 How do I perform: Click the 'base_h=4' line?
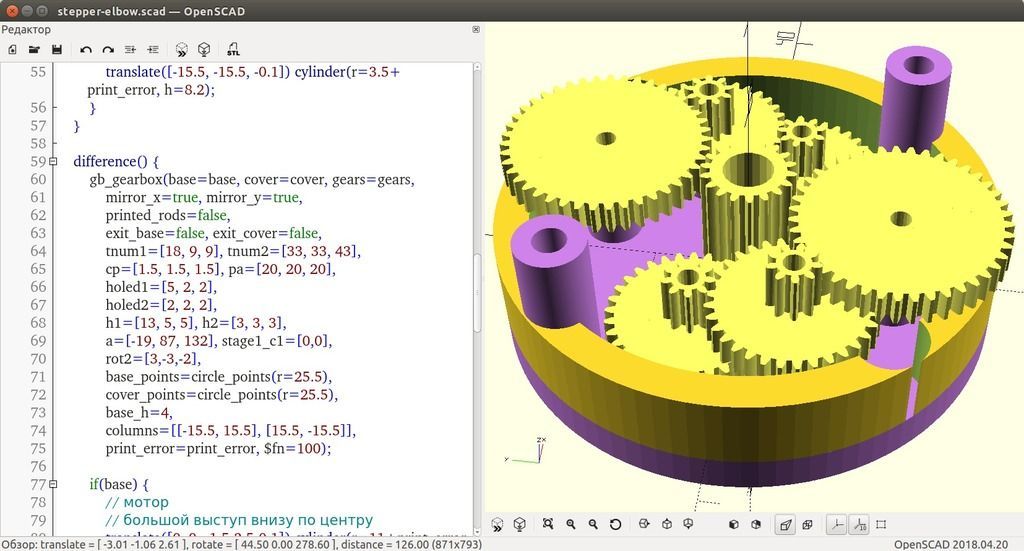[139, 413]
